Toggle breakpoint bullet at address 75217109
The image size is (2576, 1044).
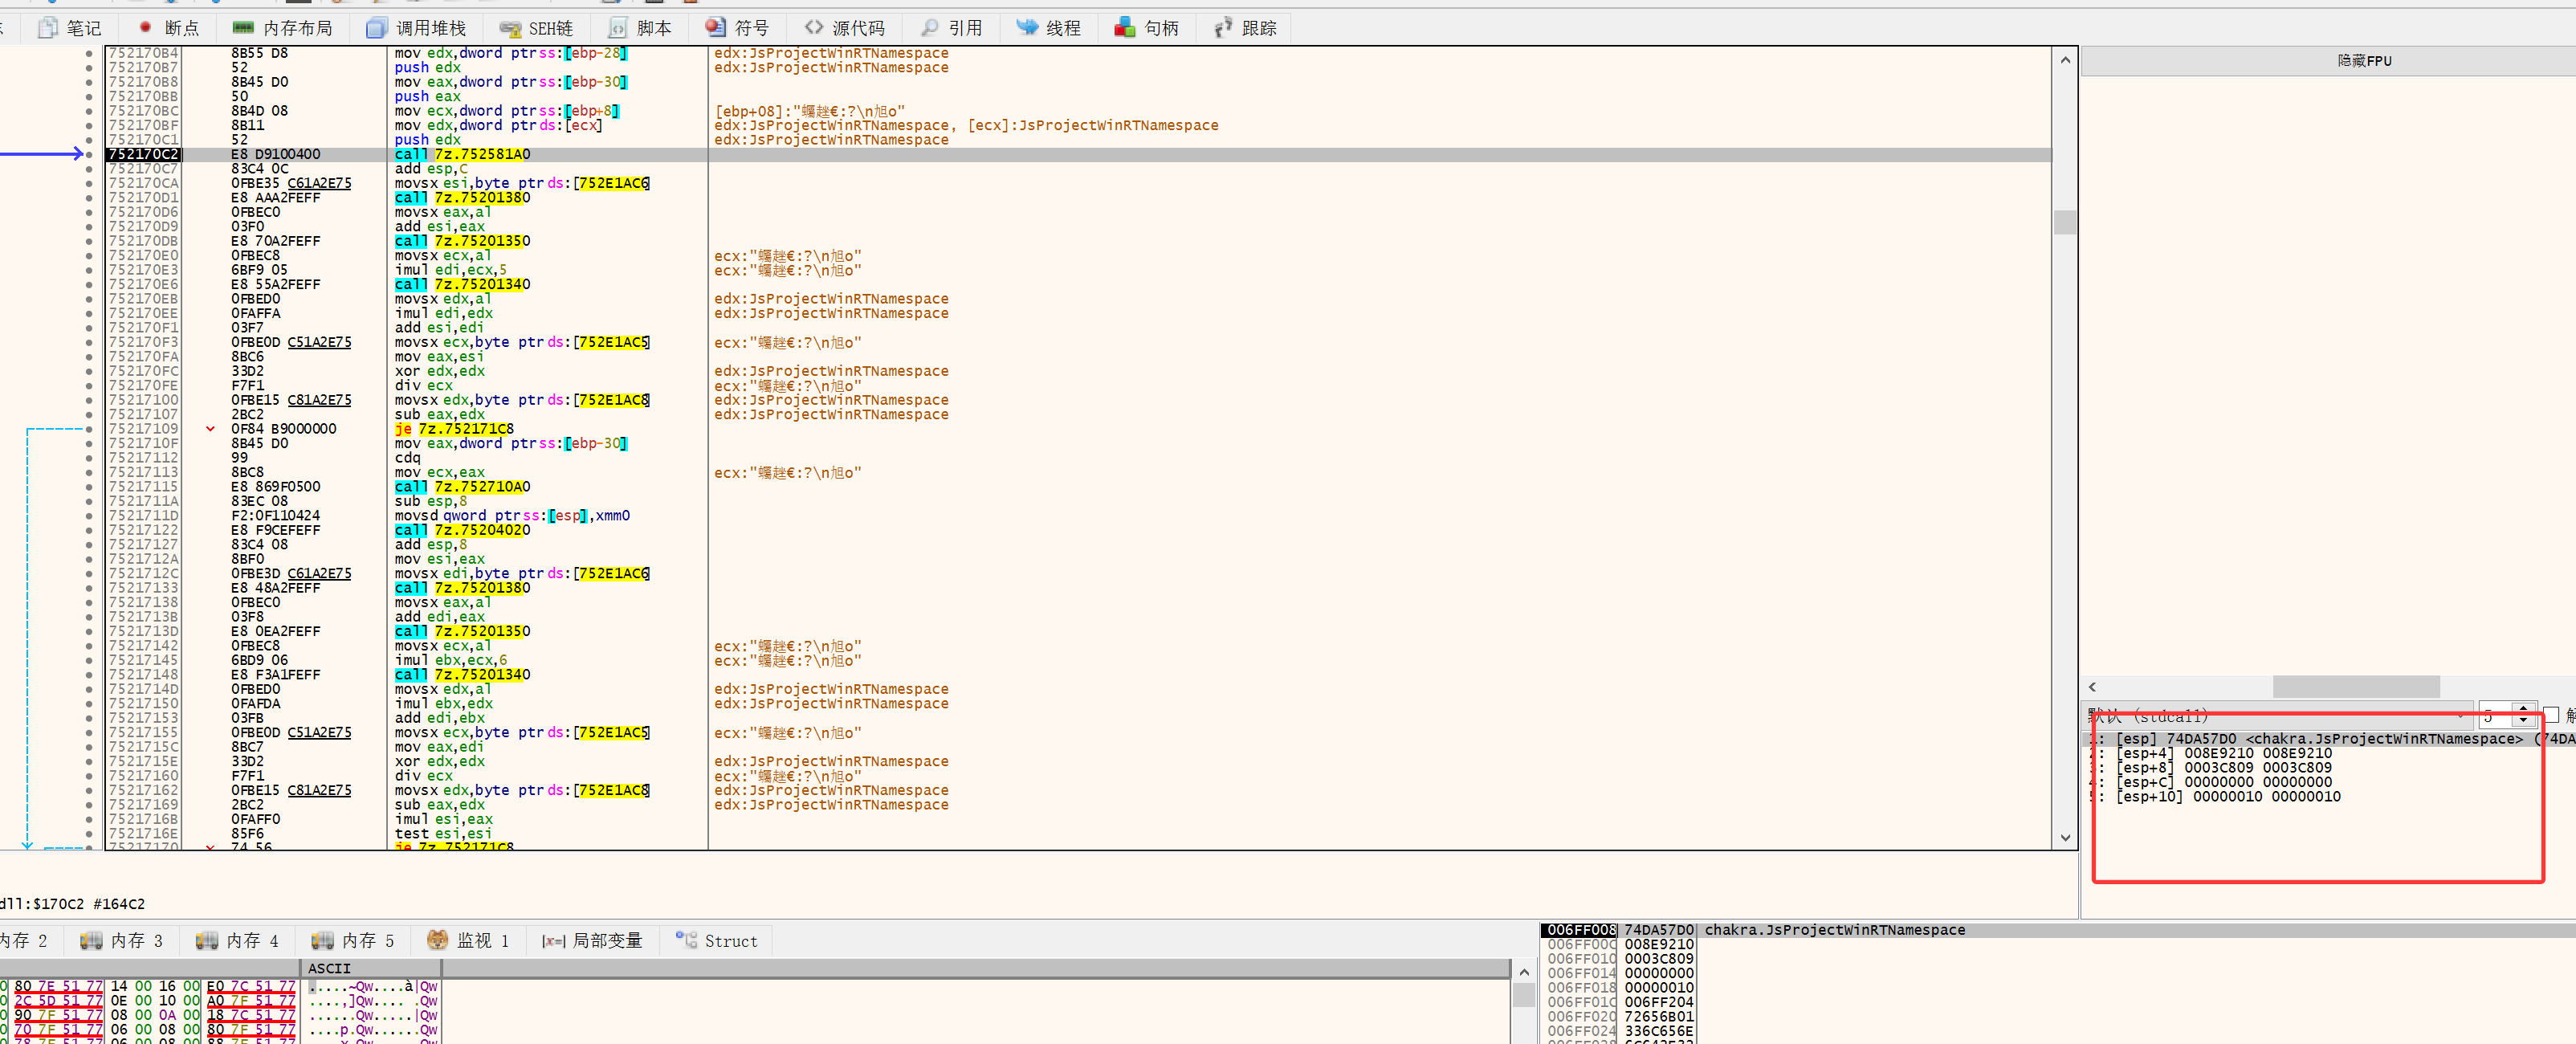(89, 429)
